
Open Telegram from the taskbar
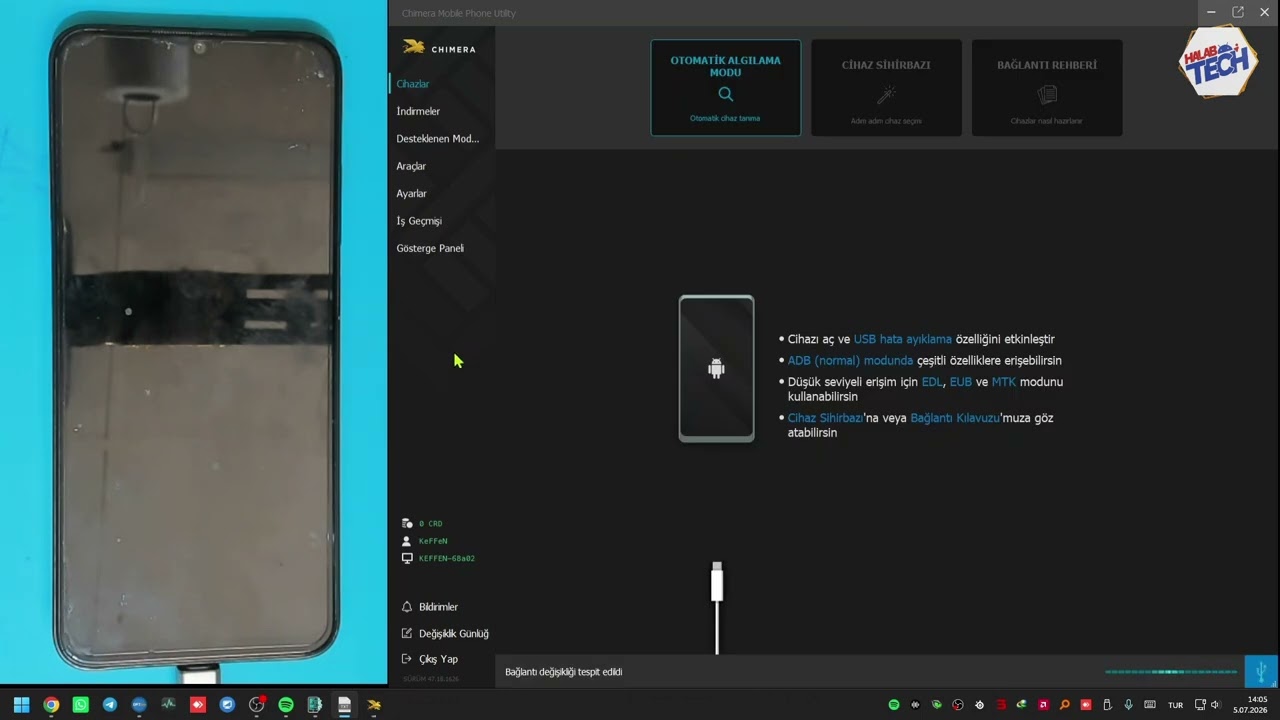tap(110, 705)
